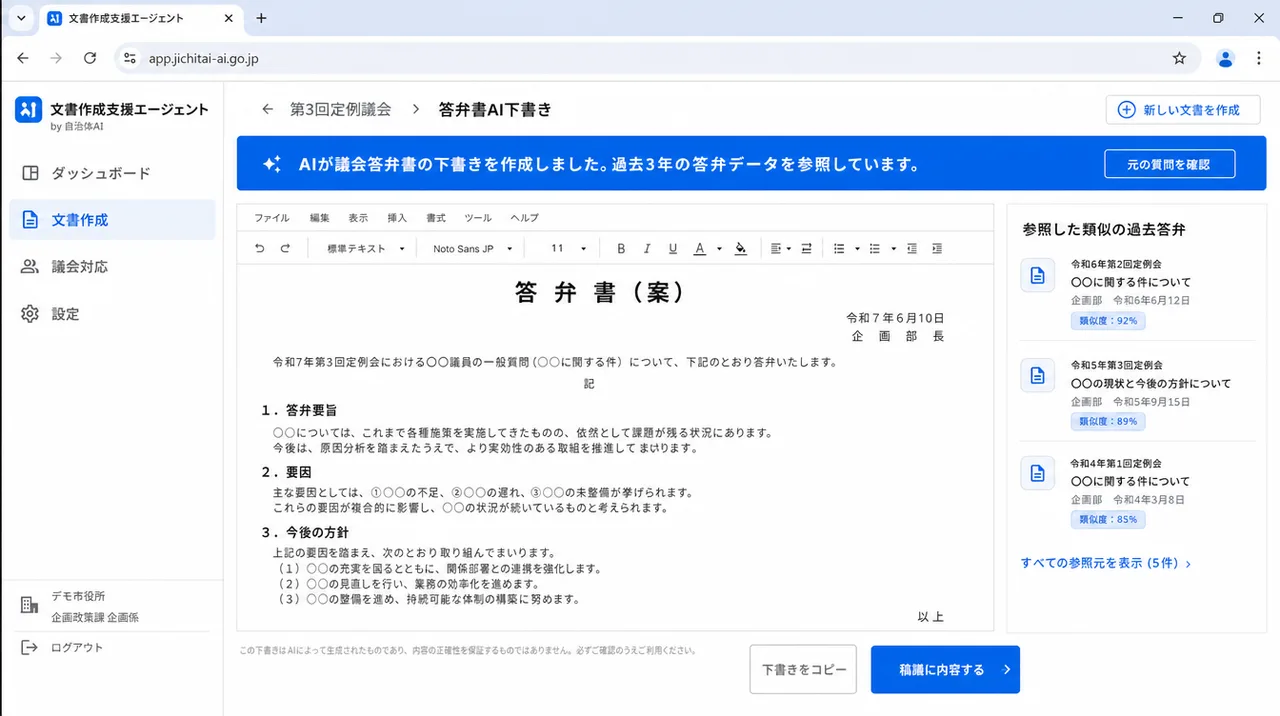Open 令和5年第3回定例会 document icon
Image resolution: width=1280 pixels, height=716 pixels.
click(x=1038, y=375)
